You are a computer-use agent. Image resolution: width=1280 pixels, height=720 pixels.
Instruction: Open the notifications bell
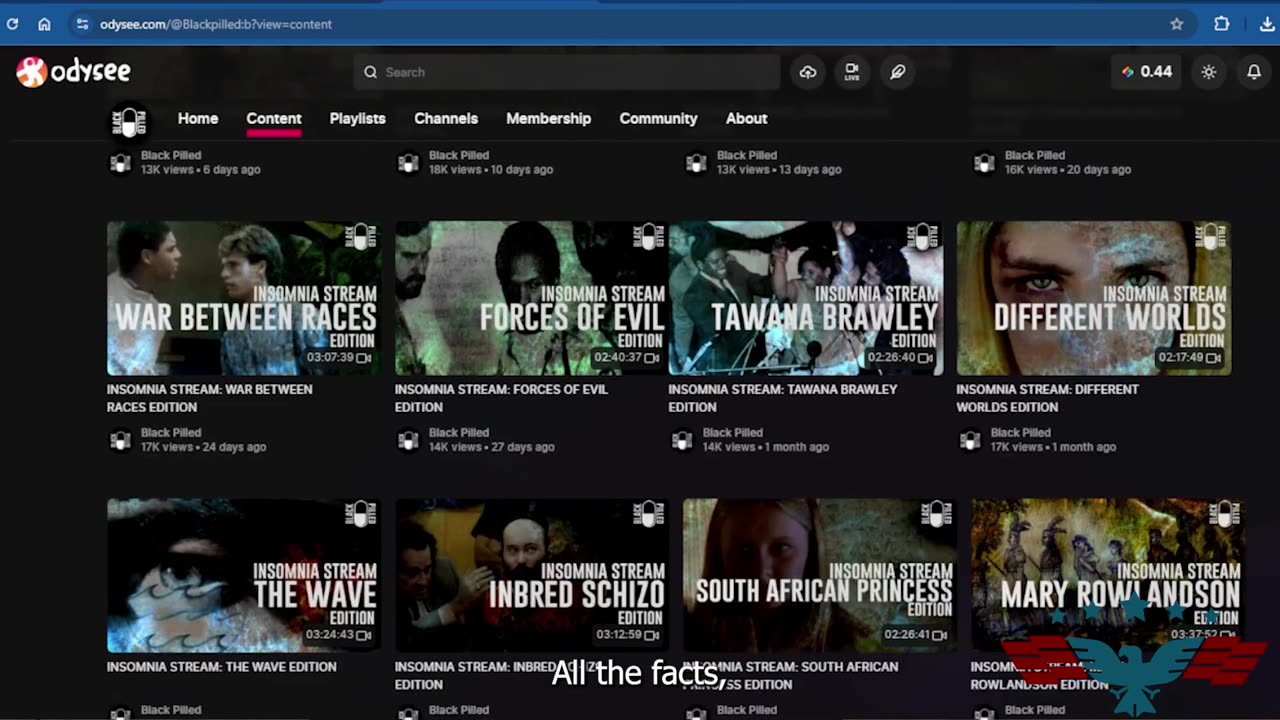click(1254, 72)
